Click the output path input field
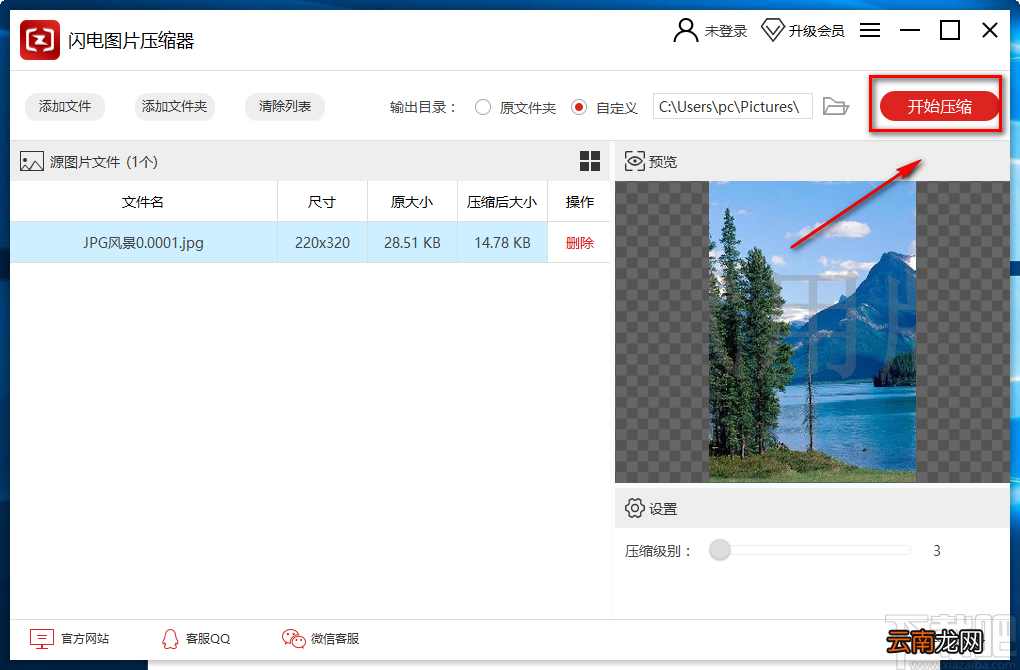Screen dimensions: 1020x670 click(732, 106)
